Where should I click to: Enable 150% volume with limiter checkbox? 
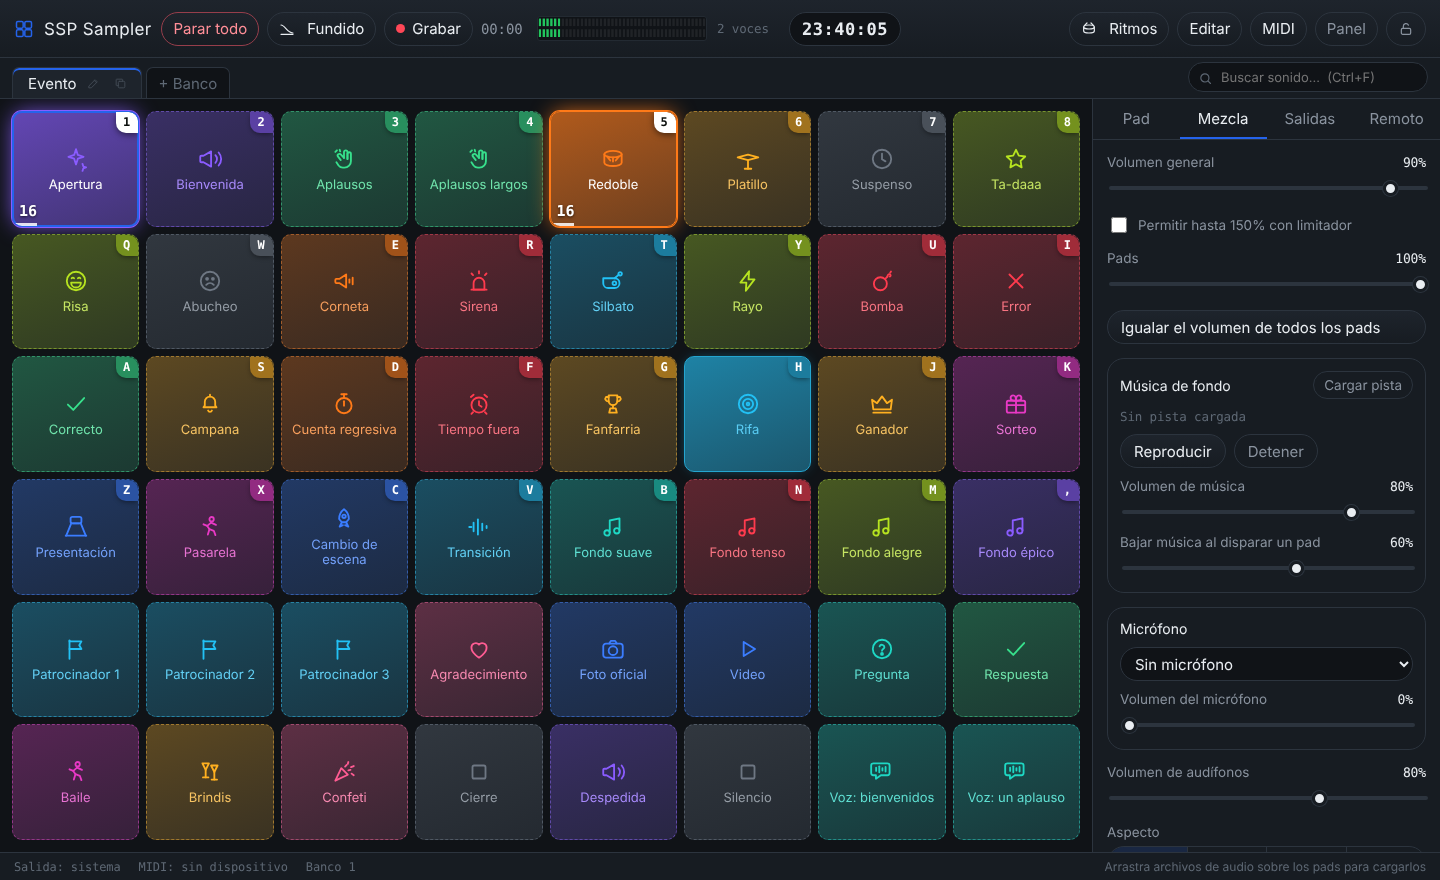coord(1119,225)
